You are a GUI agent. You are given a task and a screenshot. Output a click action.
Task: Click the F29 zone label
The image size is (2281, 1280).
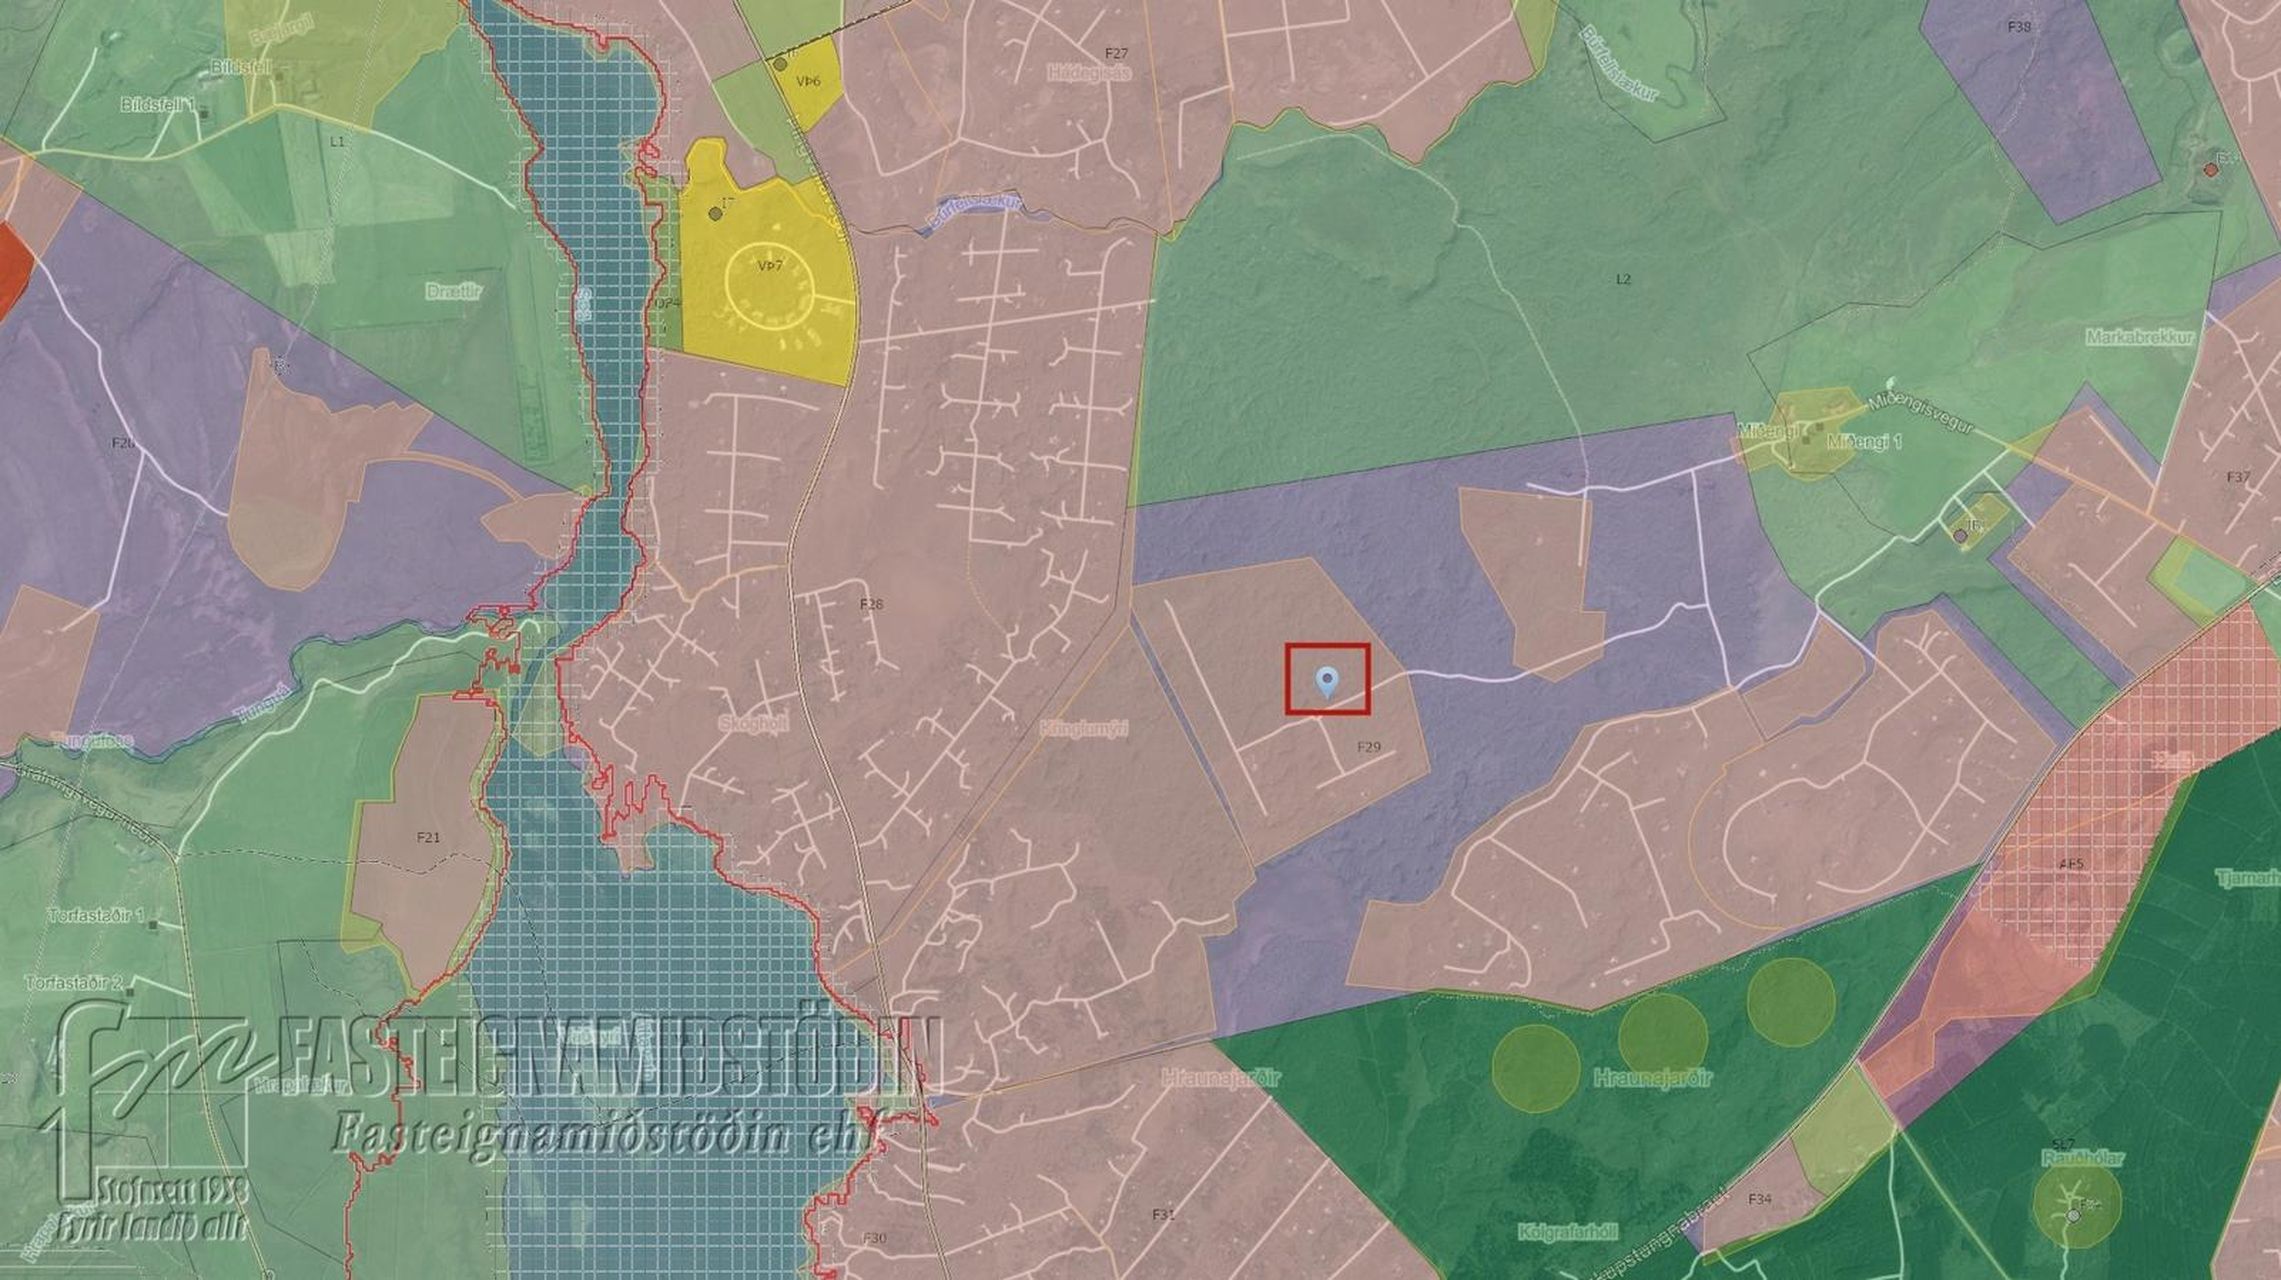tap(1368, 747)
